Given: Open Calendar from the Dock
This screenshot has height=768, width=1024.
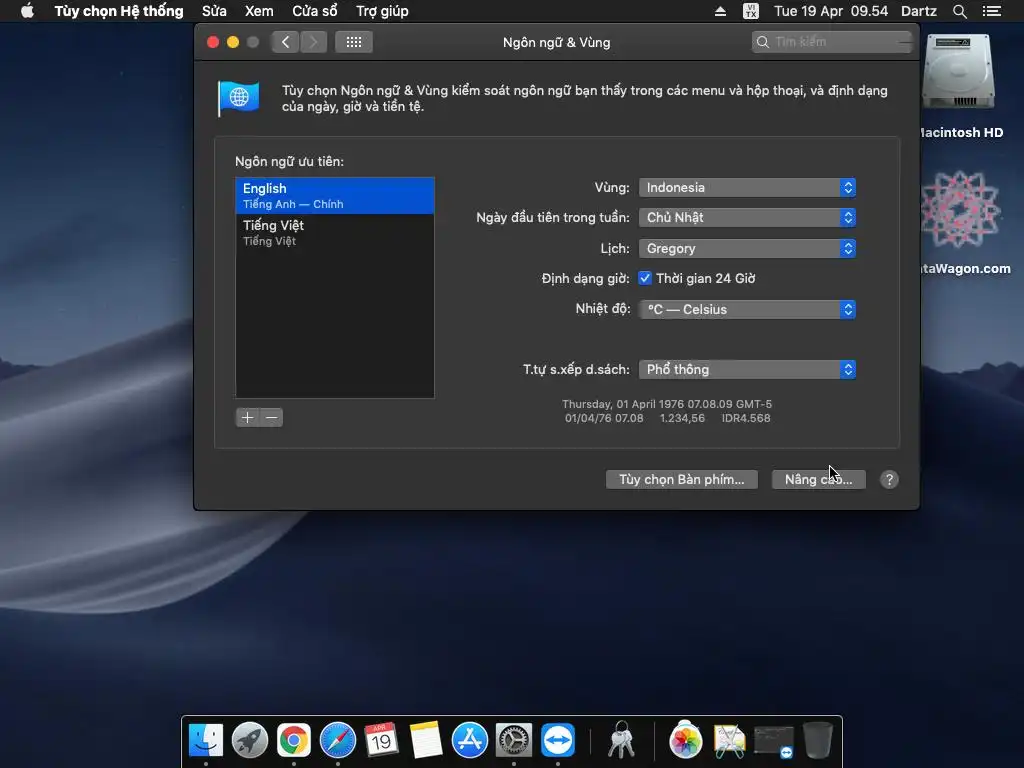Looking at the screenshot, I should pyautogui.click(x=381, y=740).
